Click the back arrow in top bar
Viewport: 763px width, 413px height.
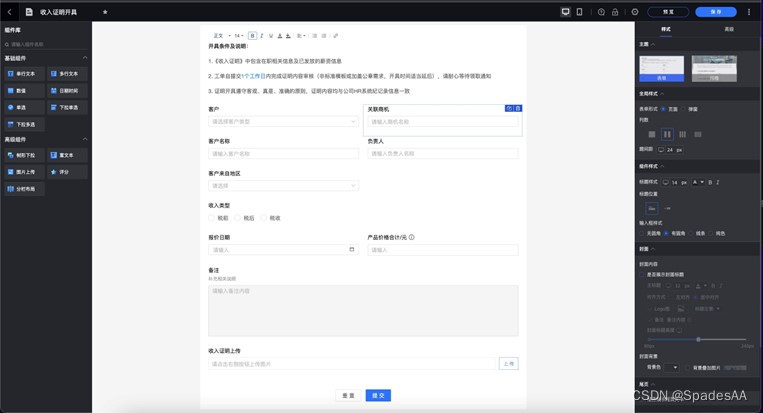(x=9, y=12)
